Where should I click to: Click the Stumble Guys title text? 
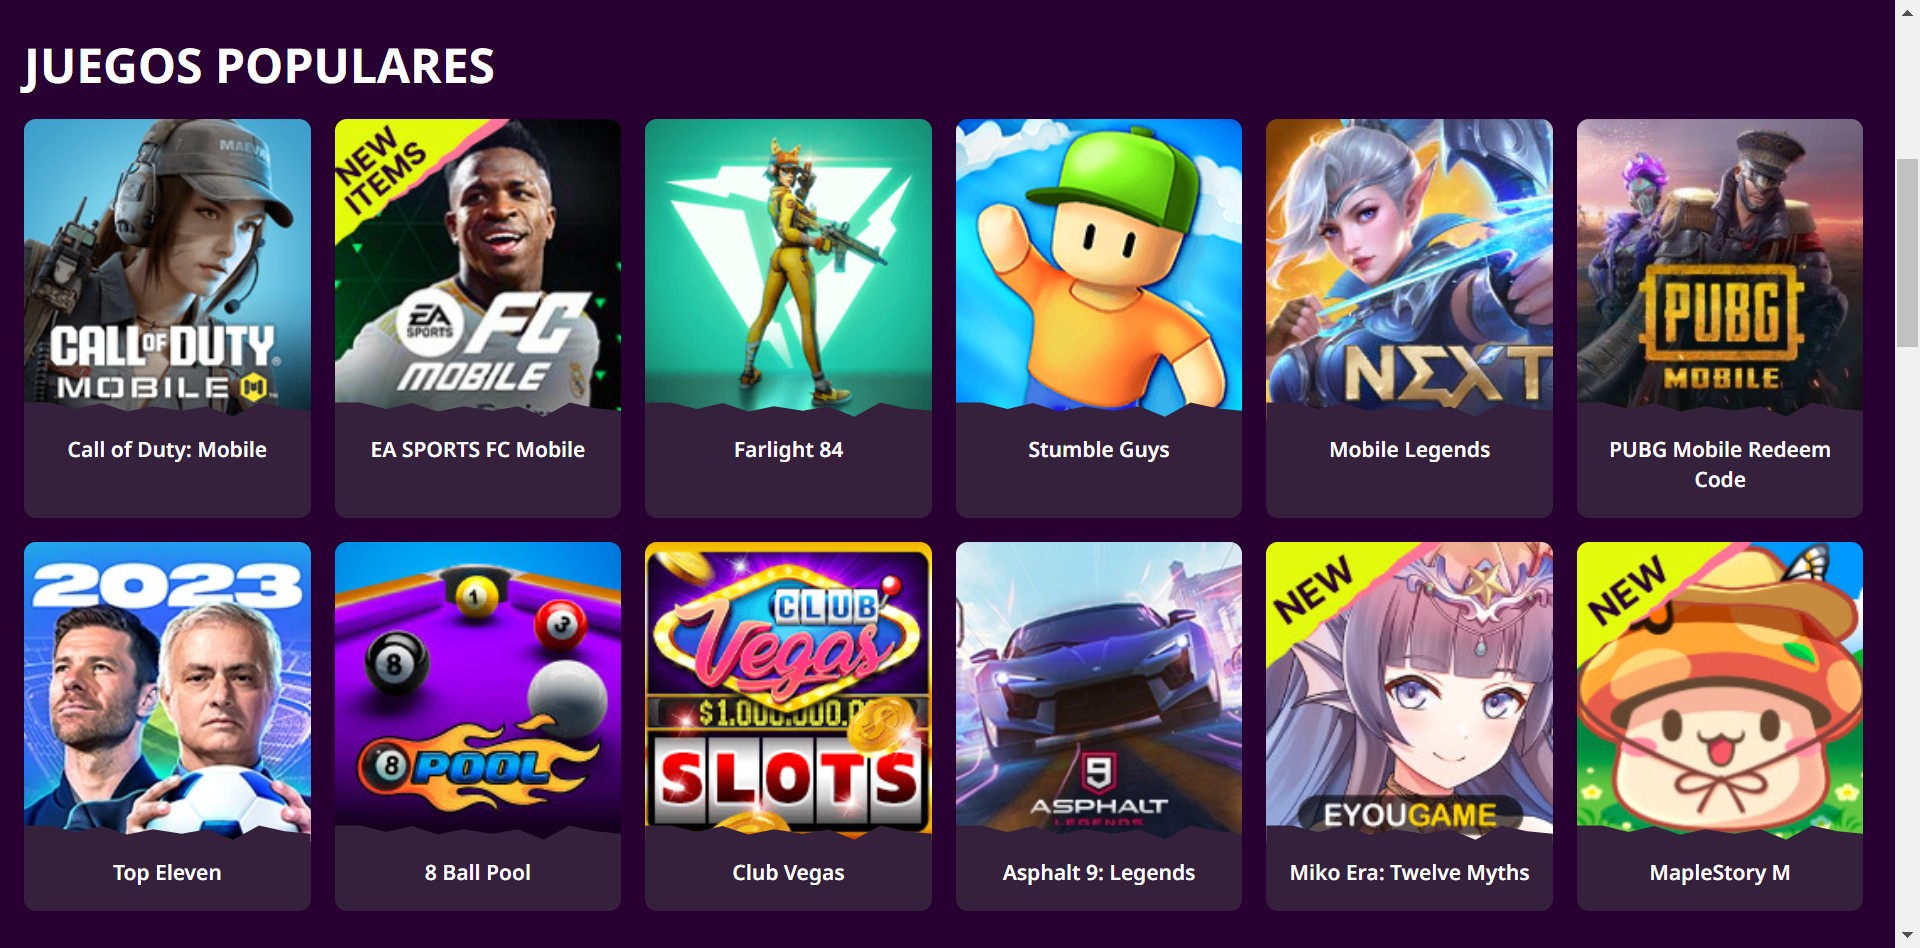coord(1099,450)
